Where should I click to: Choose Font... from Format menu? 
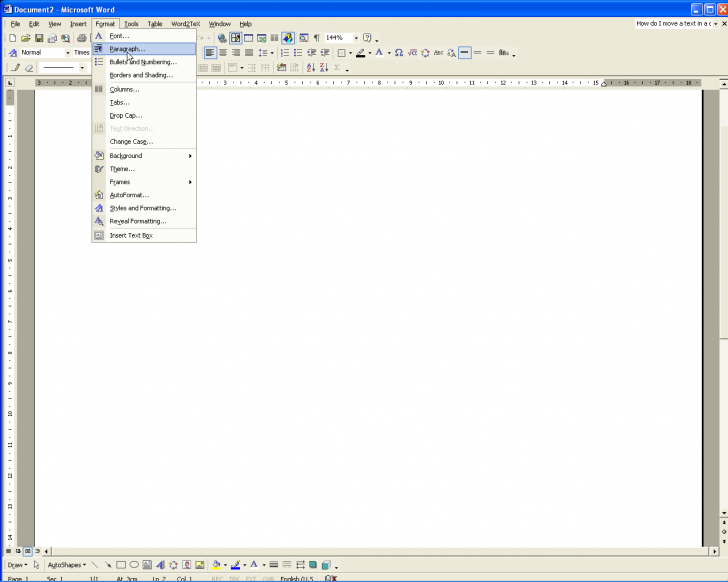[x=144, y=36]
